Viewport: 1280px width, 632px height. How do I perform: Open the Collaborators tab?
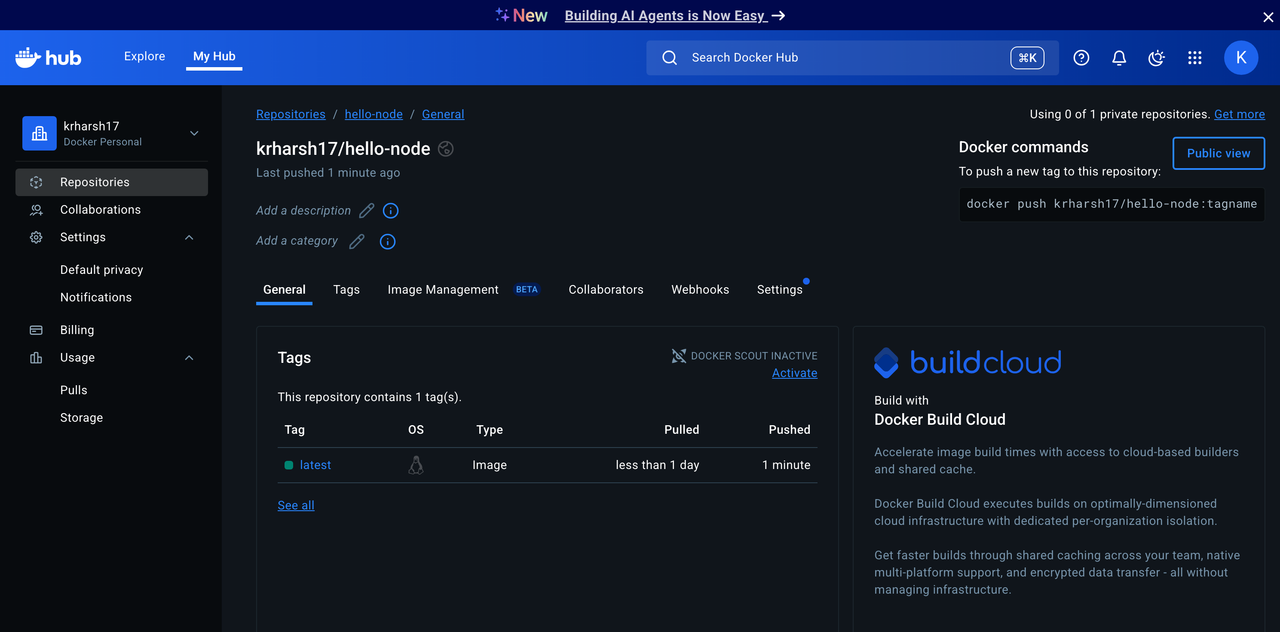click(606, 290)
